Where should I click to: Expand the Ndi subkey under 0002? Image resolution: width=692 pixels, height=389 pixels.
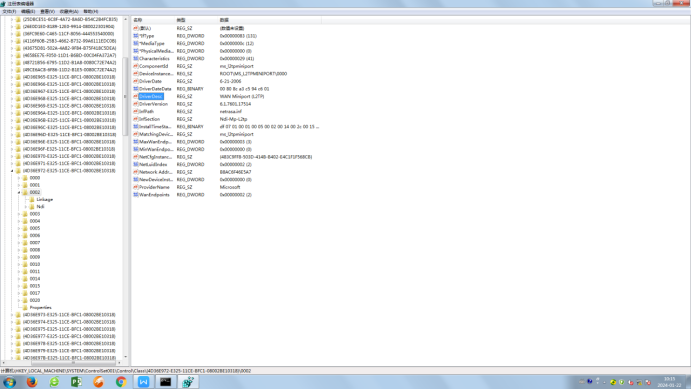pos(26,207)
